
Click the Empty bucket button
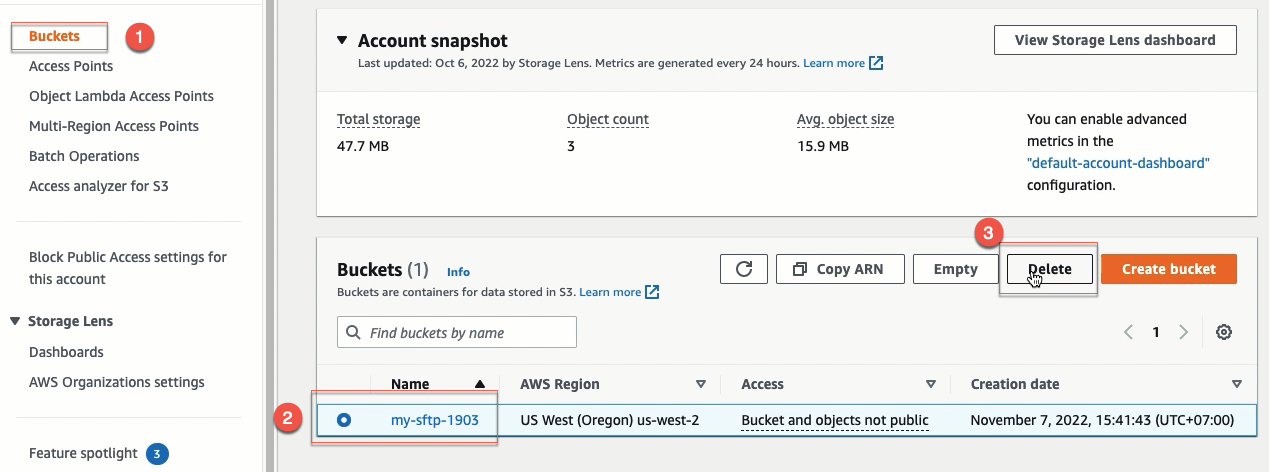coord(955,269)
